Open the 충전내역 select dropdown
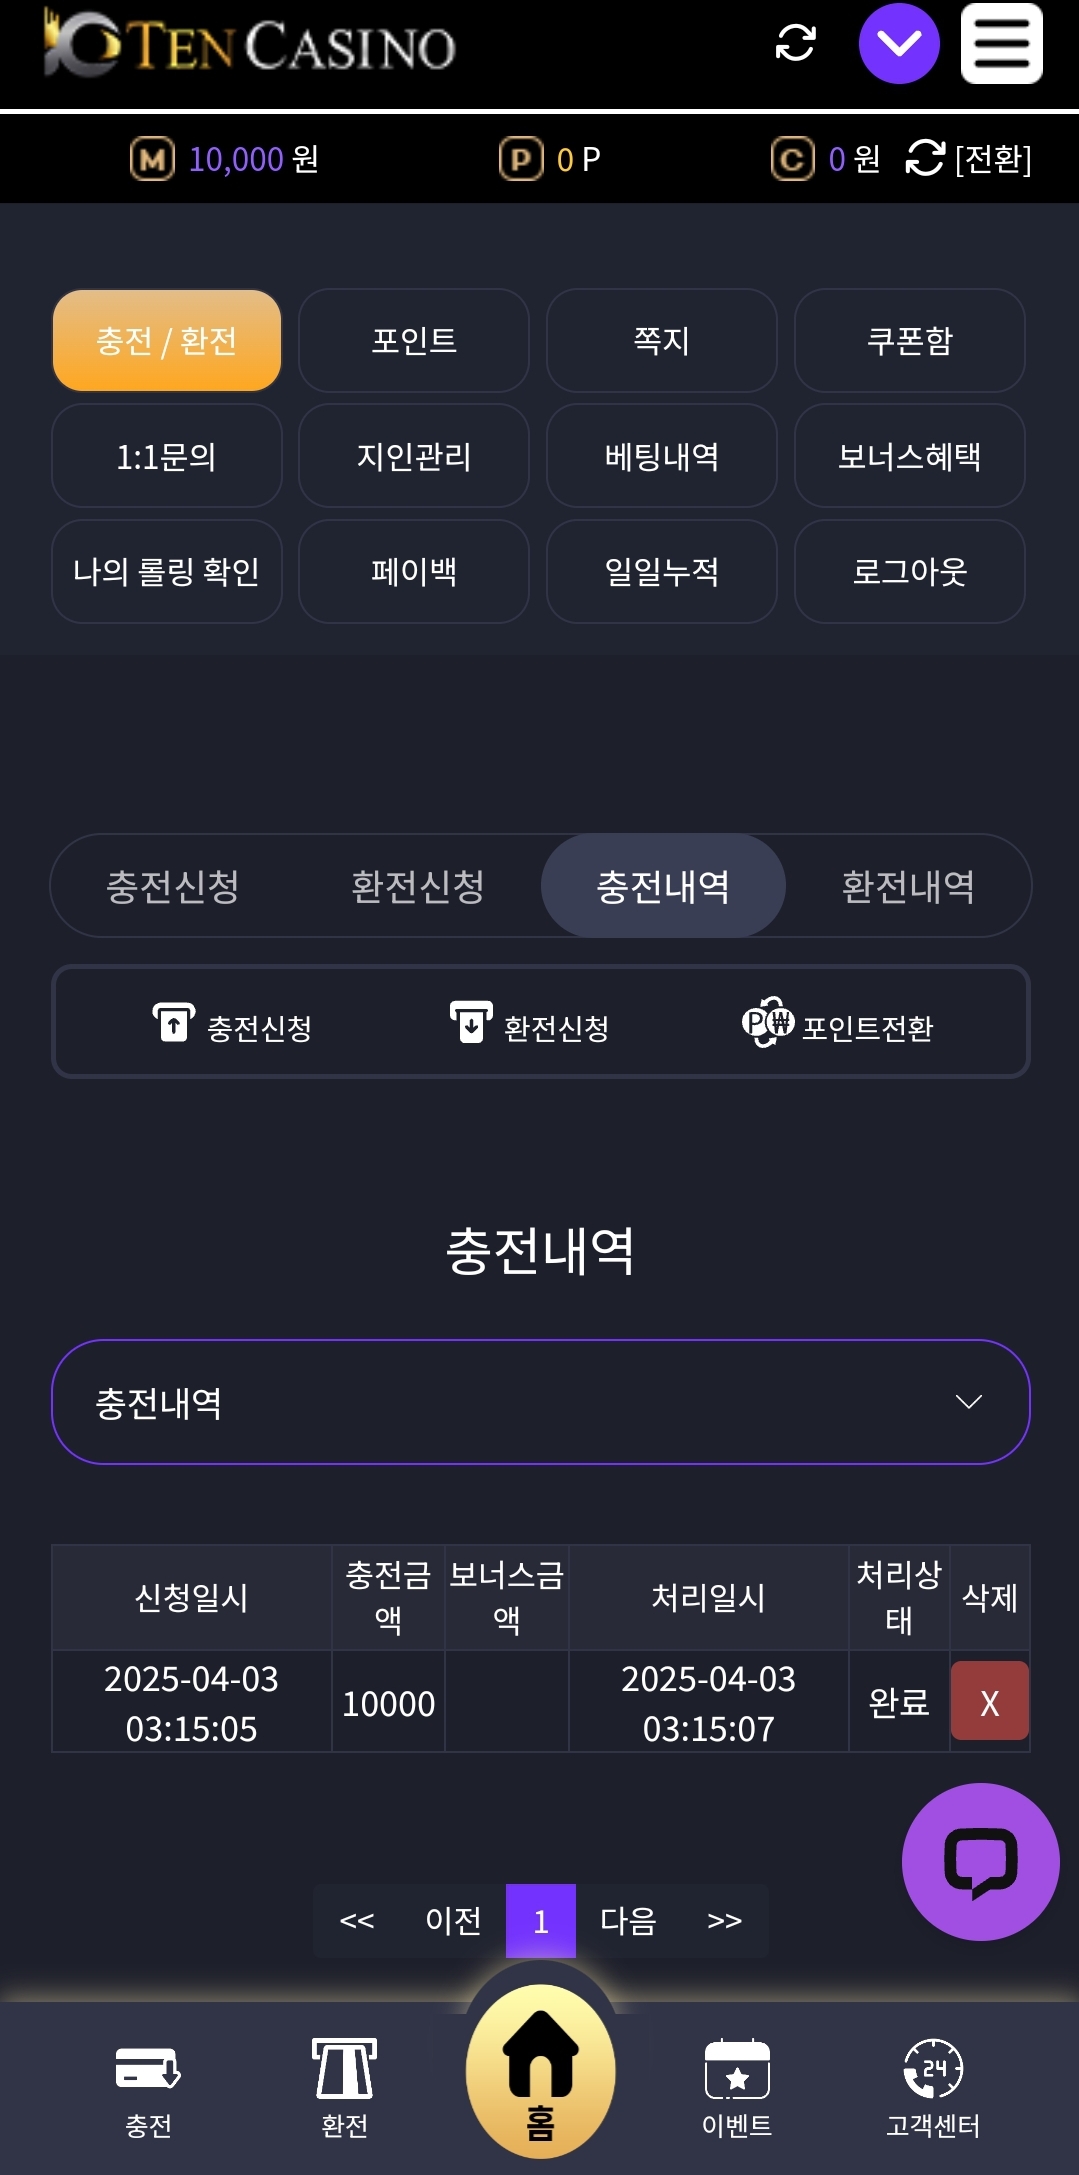The height and width of the screenshot is (2175, 1079). tap(540, 1402)
